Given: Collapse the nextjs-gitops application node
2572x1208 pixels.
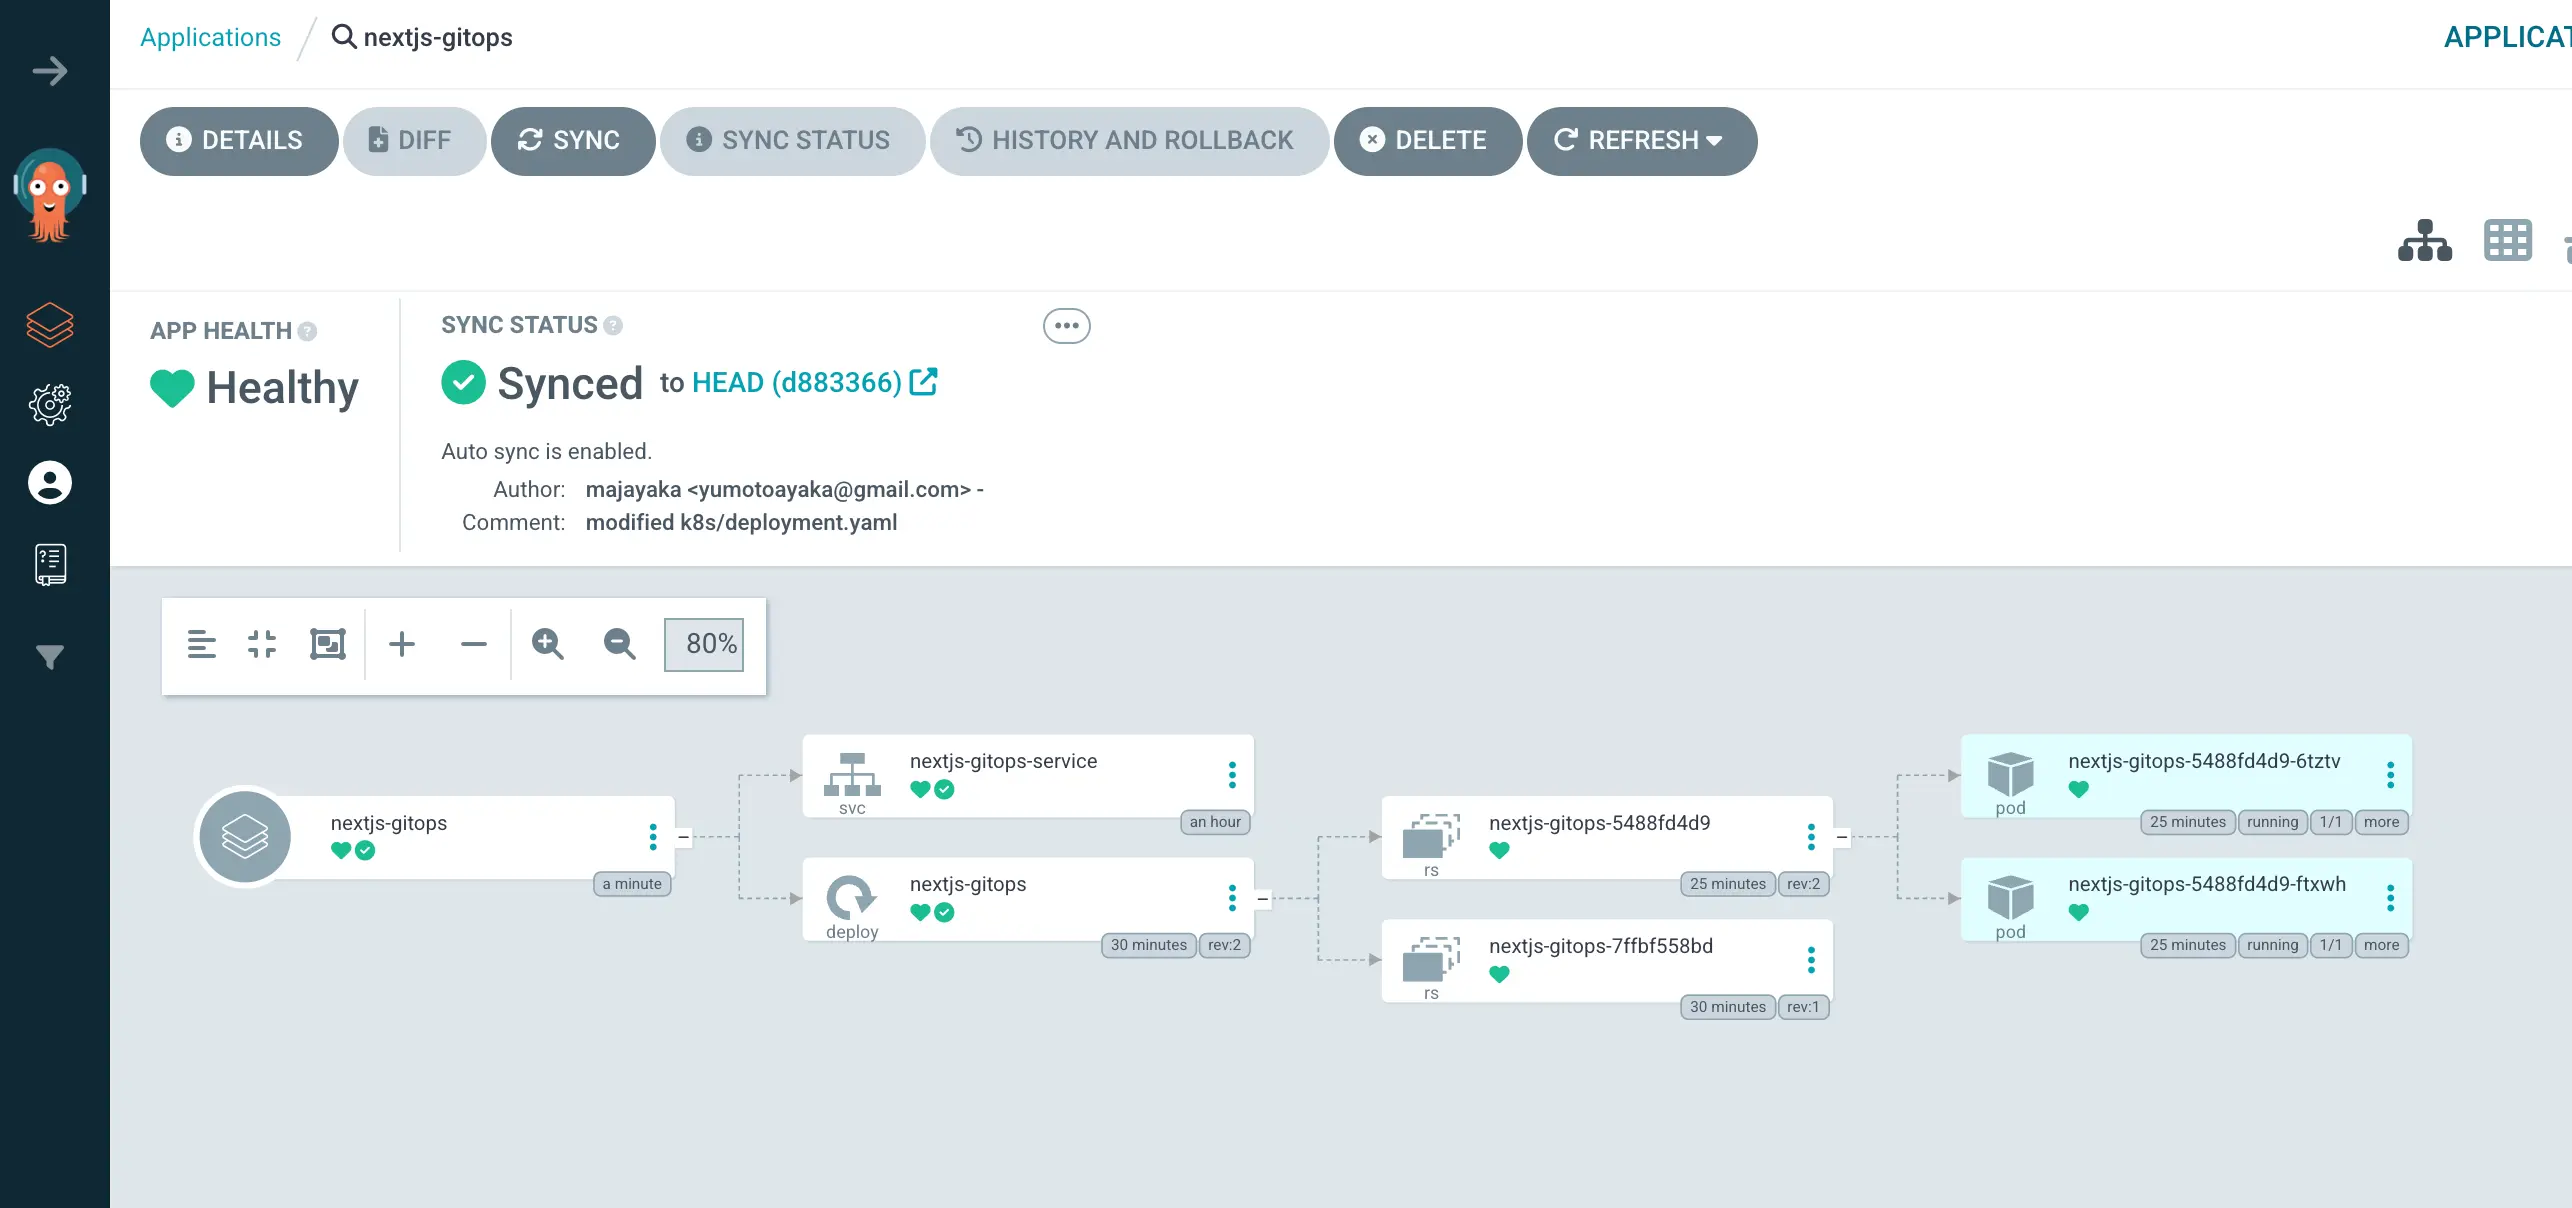Looking at the screenshot, I should tap(683, 836).
